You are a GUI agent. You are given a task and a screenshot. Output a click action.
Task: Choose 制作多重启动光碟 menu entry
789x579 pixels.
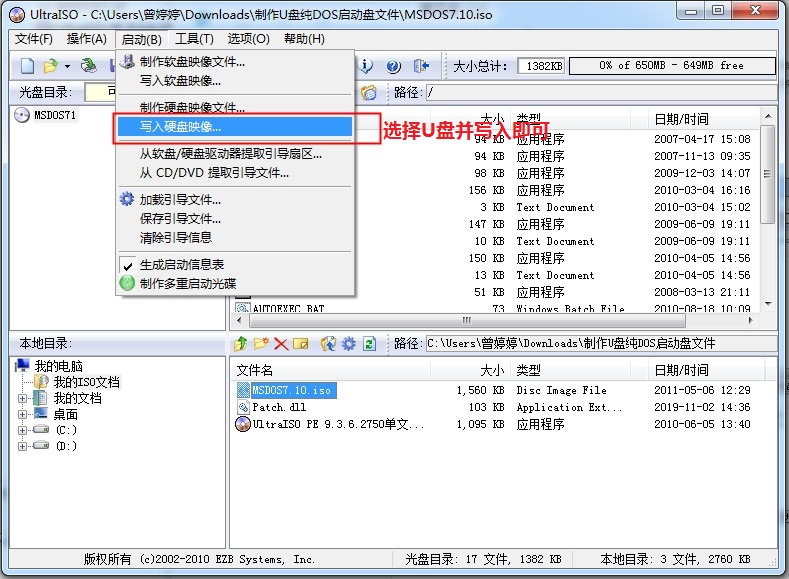pyautogui.click(x=235, y=284)
